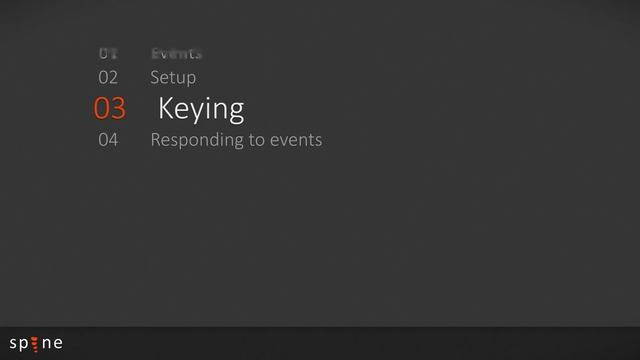Click the 04 chapter number
The image size is (640, 360).
(x=108, y=140)
